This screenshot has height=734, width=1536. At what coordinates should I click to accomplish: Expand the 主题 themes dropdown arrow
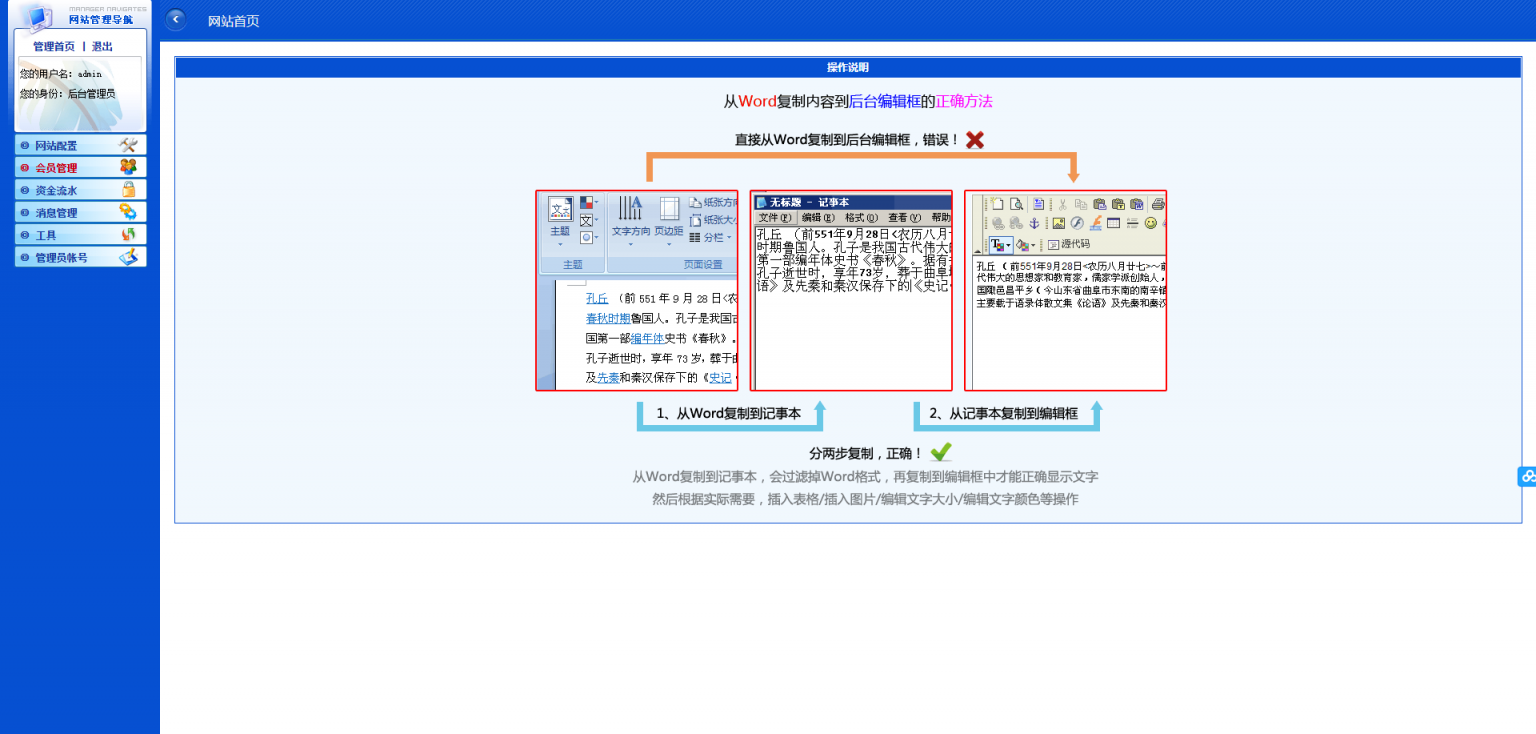pos(560,245)
